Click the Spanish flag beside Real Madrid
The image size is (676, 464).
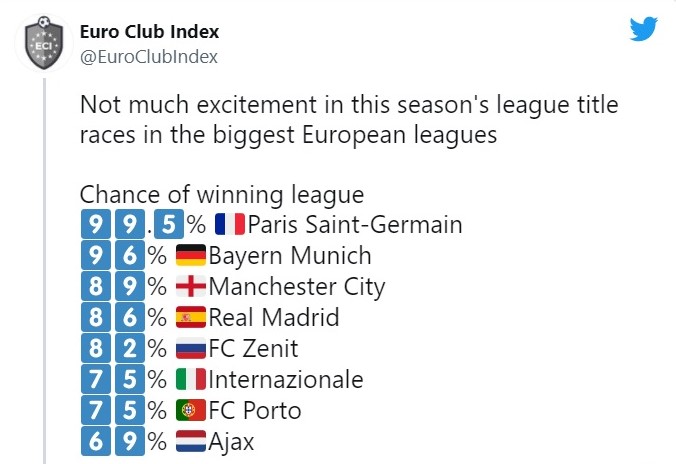(x=191, y=317)
